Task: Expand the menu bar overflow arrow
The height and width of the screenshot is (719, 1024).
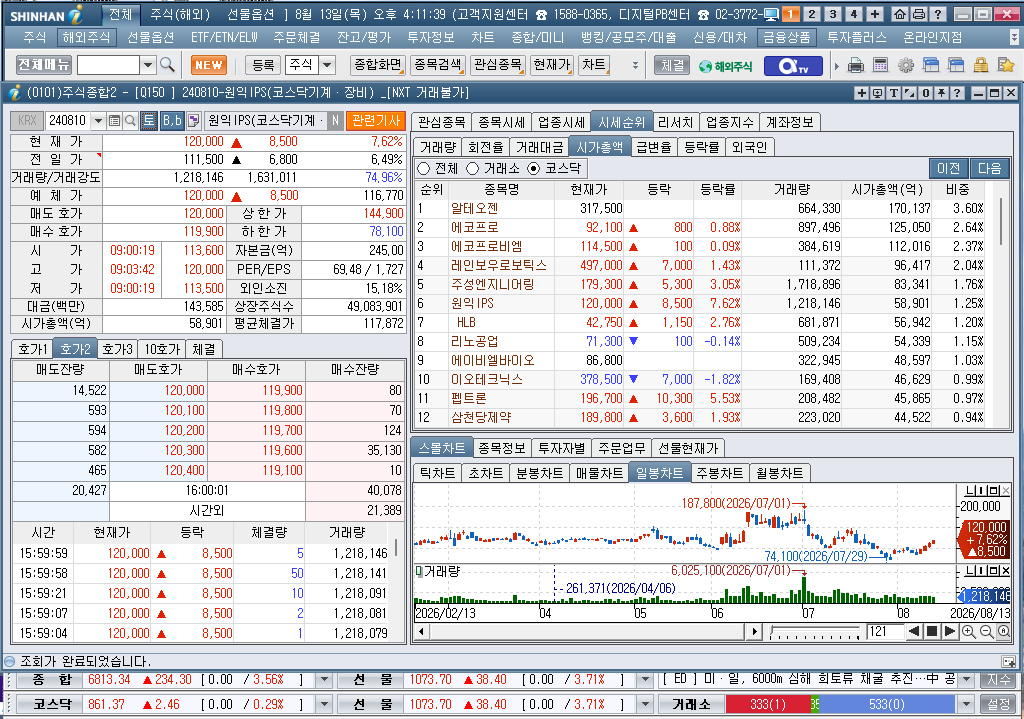Action: tap(1013, 38)
